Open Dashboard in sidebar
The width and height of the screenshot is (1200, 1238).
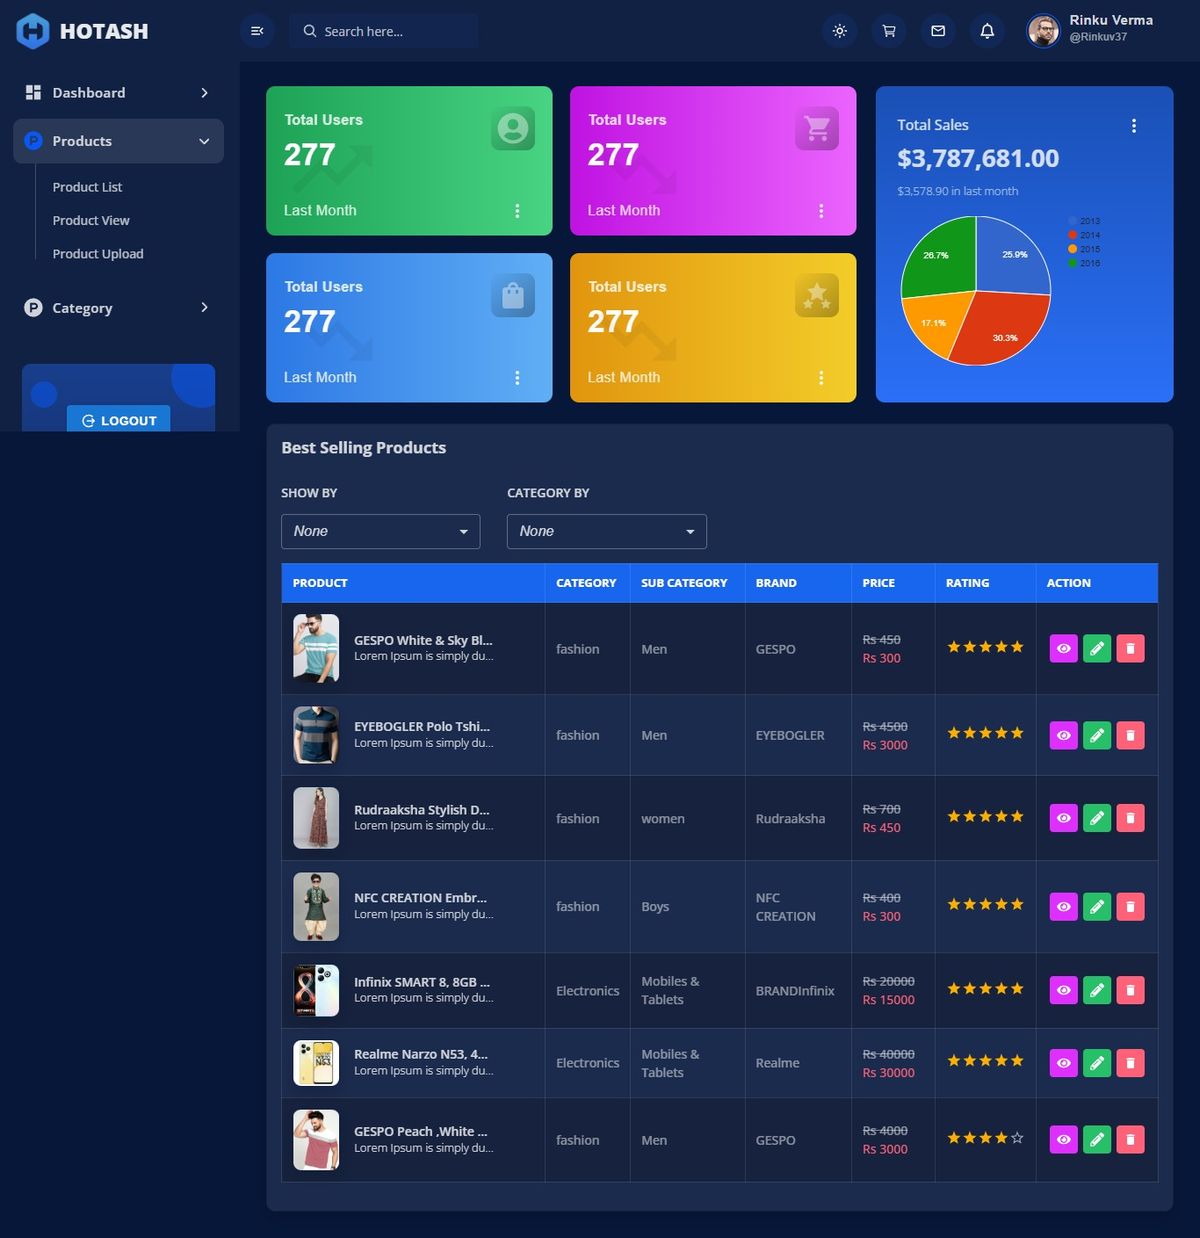point(118,93)
